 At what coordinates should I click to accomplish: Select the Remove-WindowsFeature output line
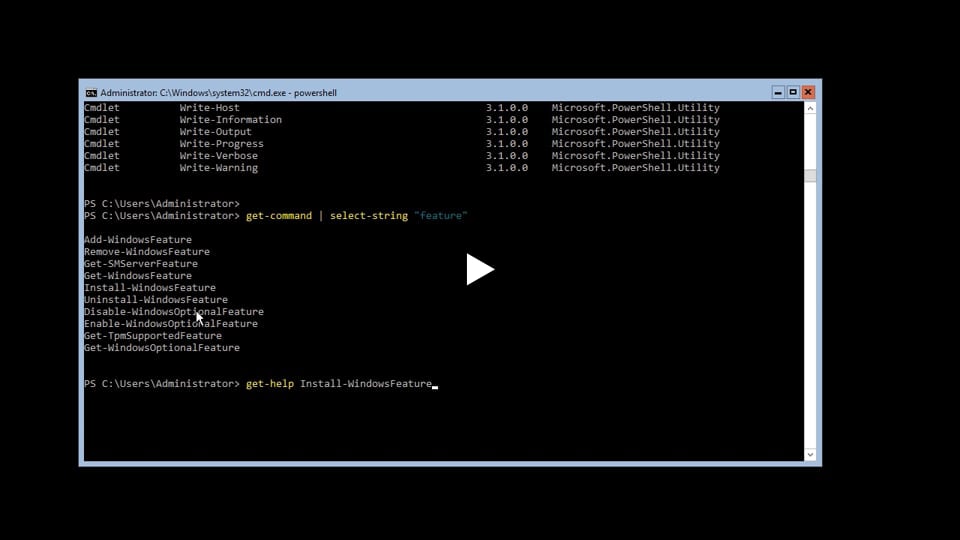pos(147,252)
